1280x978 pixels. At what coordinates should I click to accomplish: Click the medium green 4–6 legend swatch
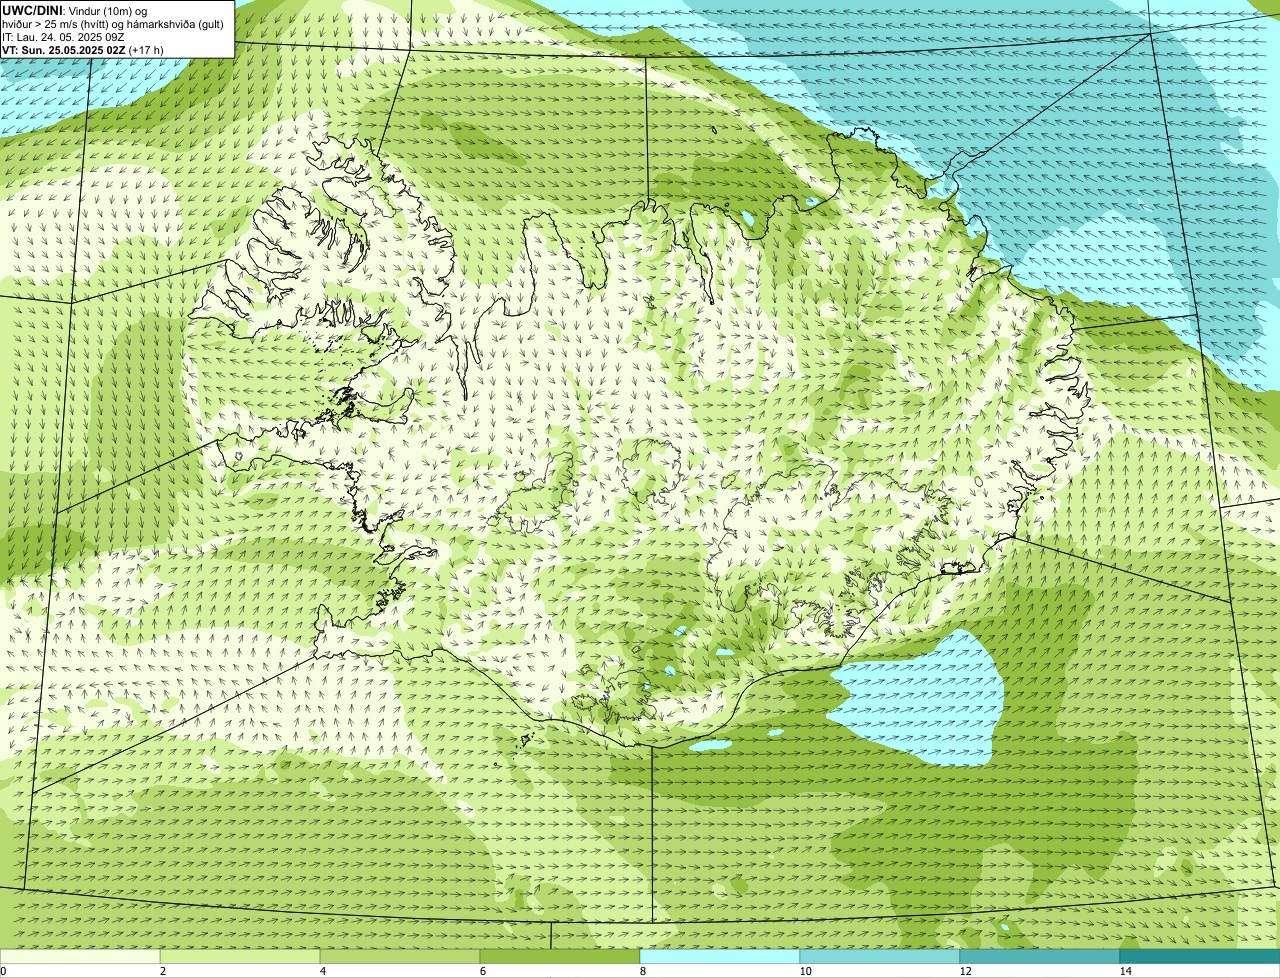coord(400,957)
